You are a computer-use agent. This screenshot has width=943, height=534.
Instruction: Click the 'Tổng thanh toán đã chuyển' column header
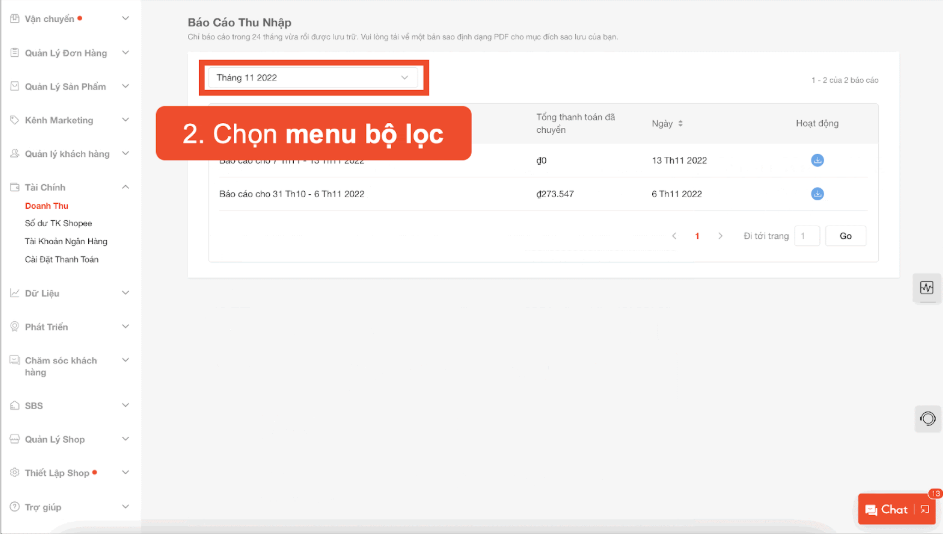(x=576, y=123)
